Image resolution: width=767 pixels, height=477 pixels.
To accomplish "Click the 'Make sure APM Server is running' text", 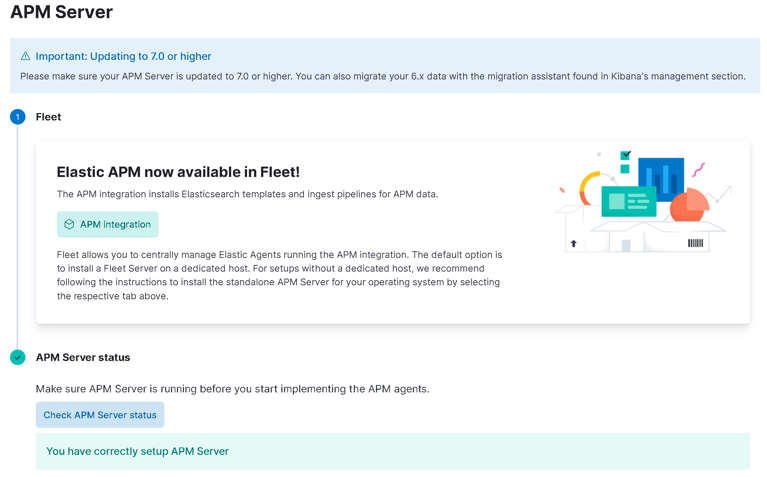I will (x=232, y=389).
